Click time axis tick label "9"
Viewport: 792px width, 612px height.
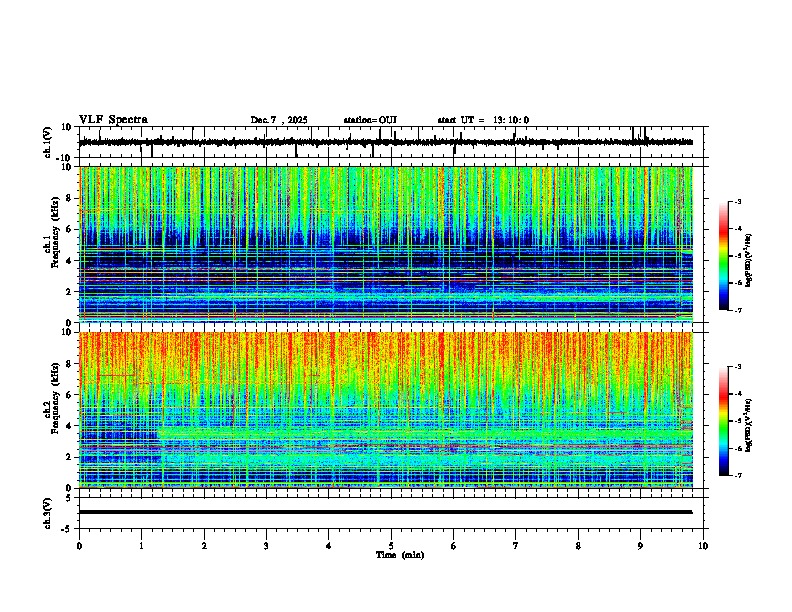coord(640,546)
